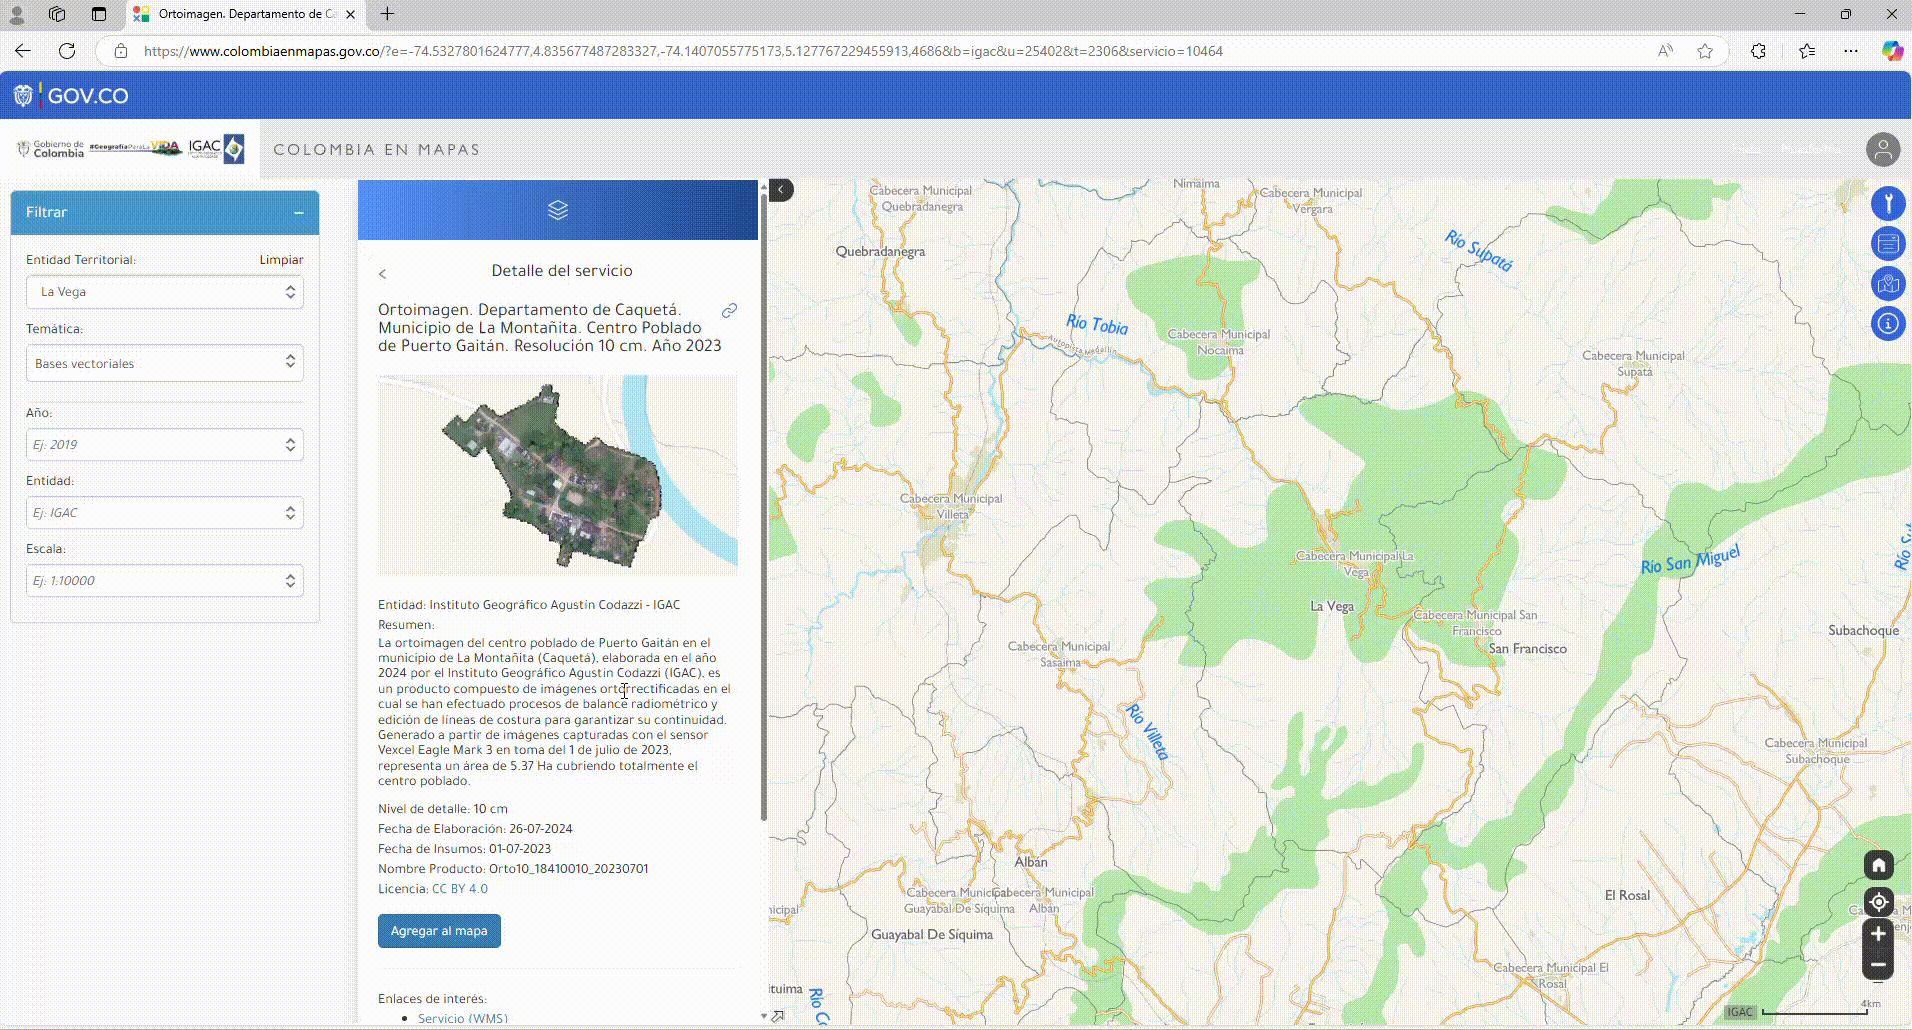
Task: Click the home extent button on map
Action: [1878, 865]
